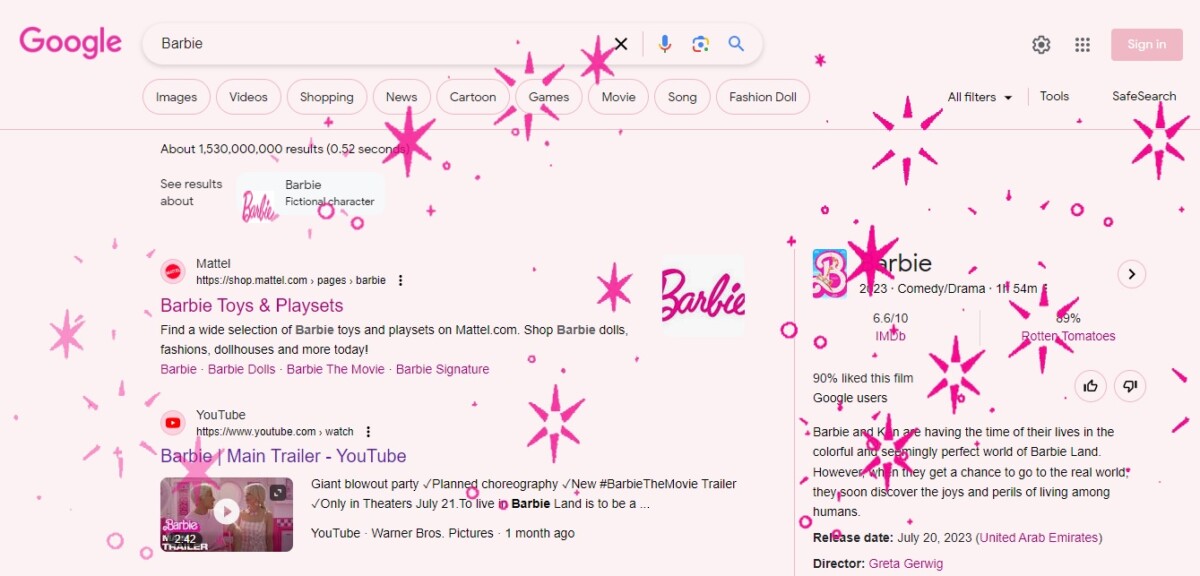Screen dimensions: 1200x576
Task: Click the YouTube site favicon
Action: pos(173,423)
